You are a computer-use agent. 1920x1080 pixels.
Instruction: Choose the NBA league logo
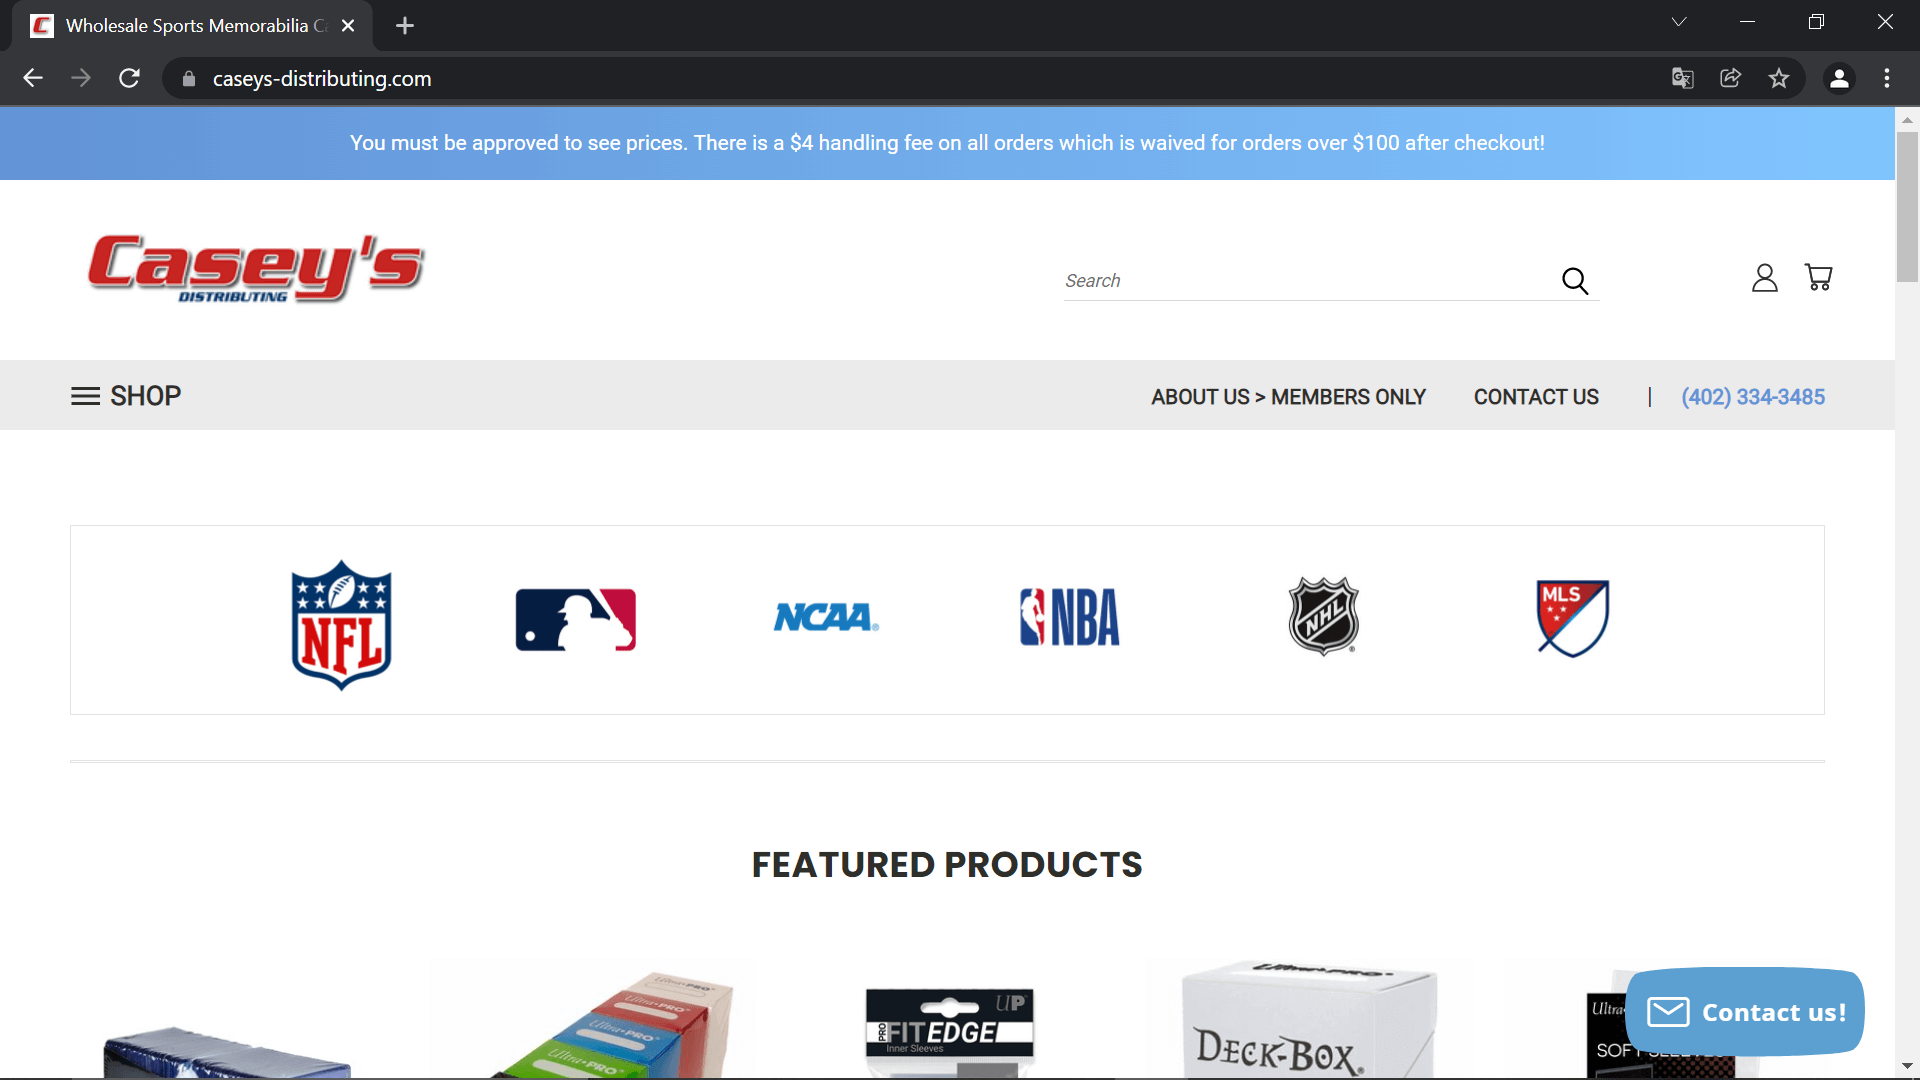pos(1069,617)
